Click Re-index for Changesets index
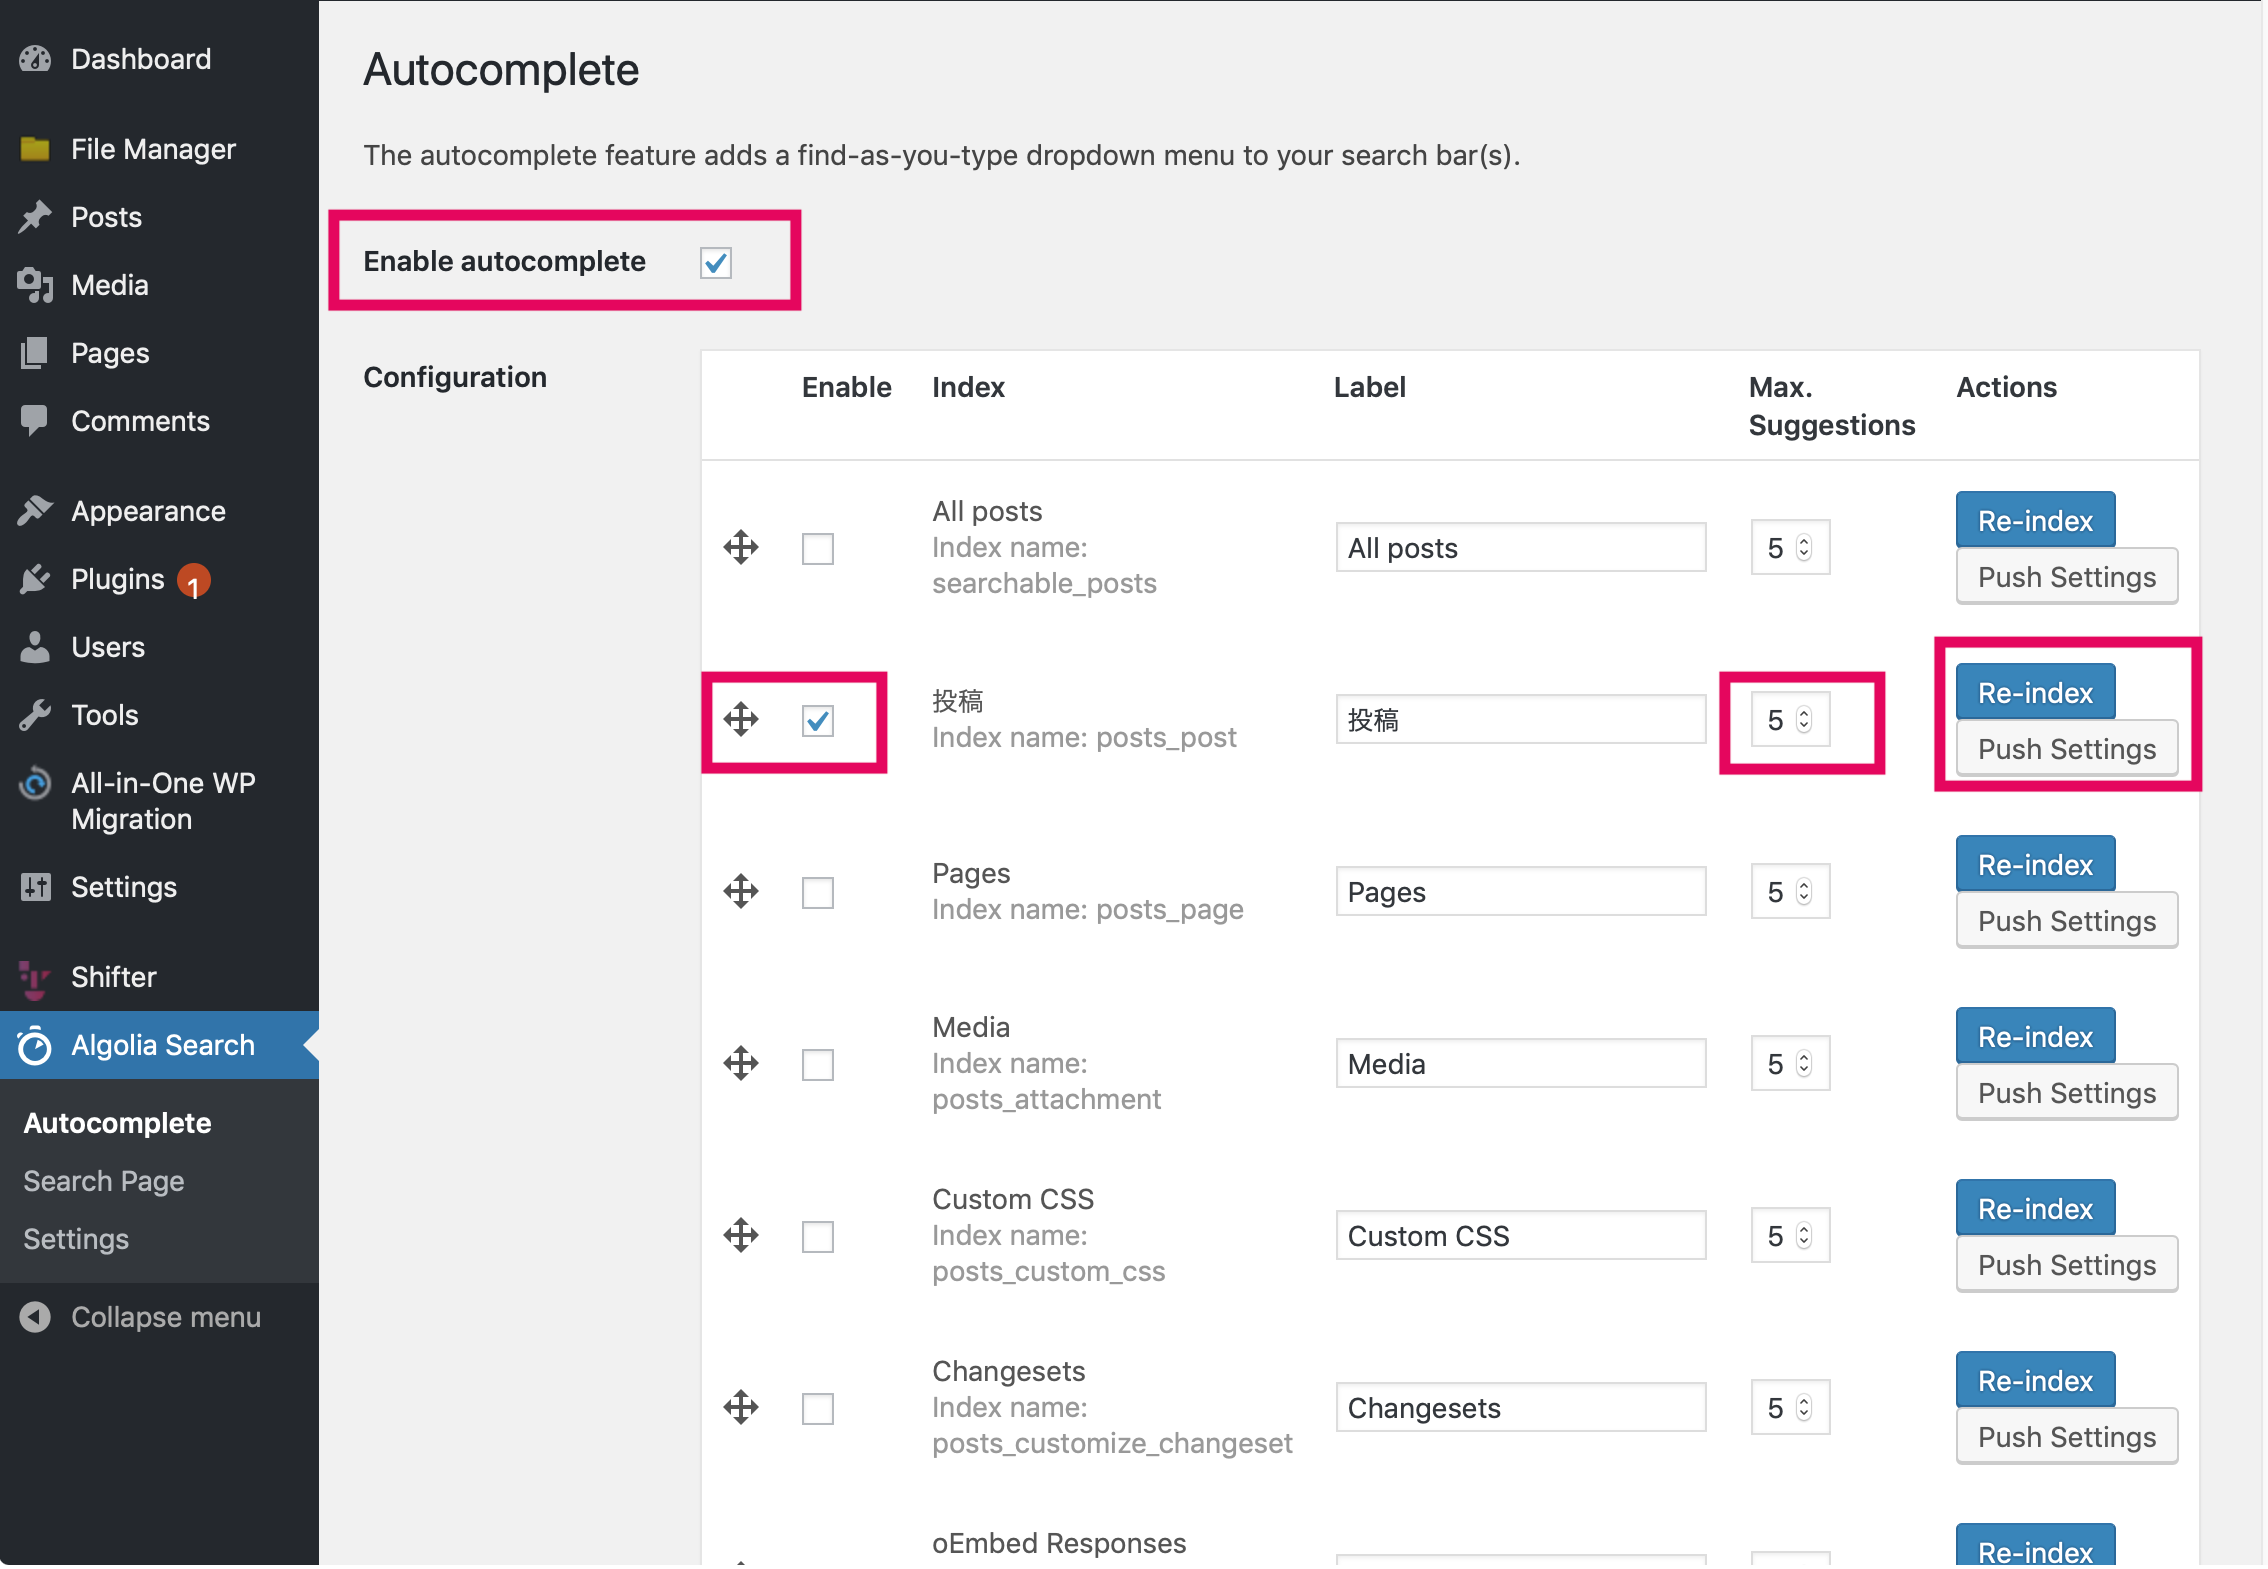2268x1569 pixels. coord(2035,1380)
